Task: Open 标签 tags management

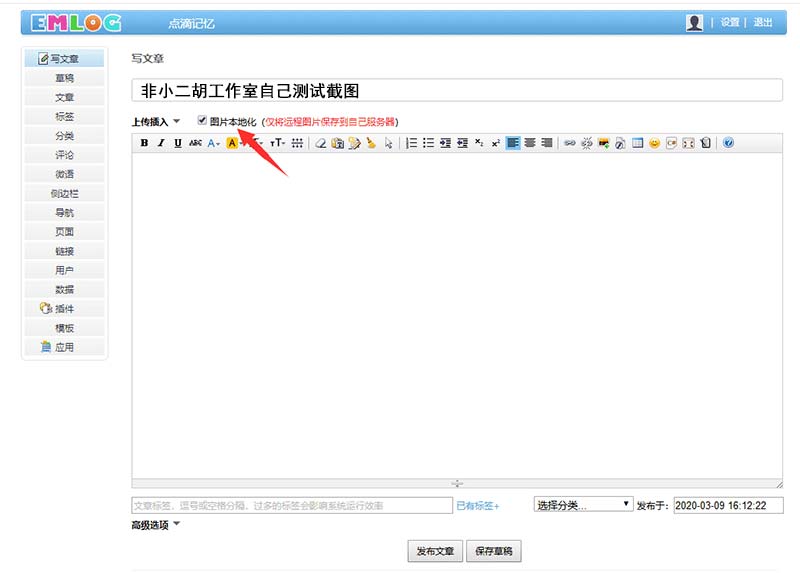Action: point(64,116)
